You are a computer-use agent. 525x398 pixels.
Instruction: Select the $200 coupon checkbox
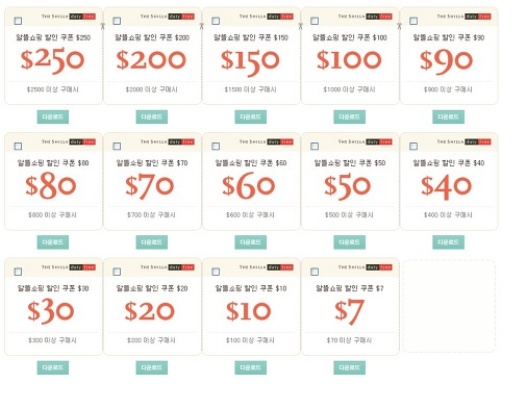click(117, 21)
